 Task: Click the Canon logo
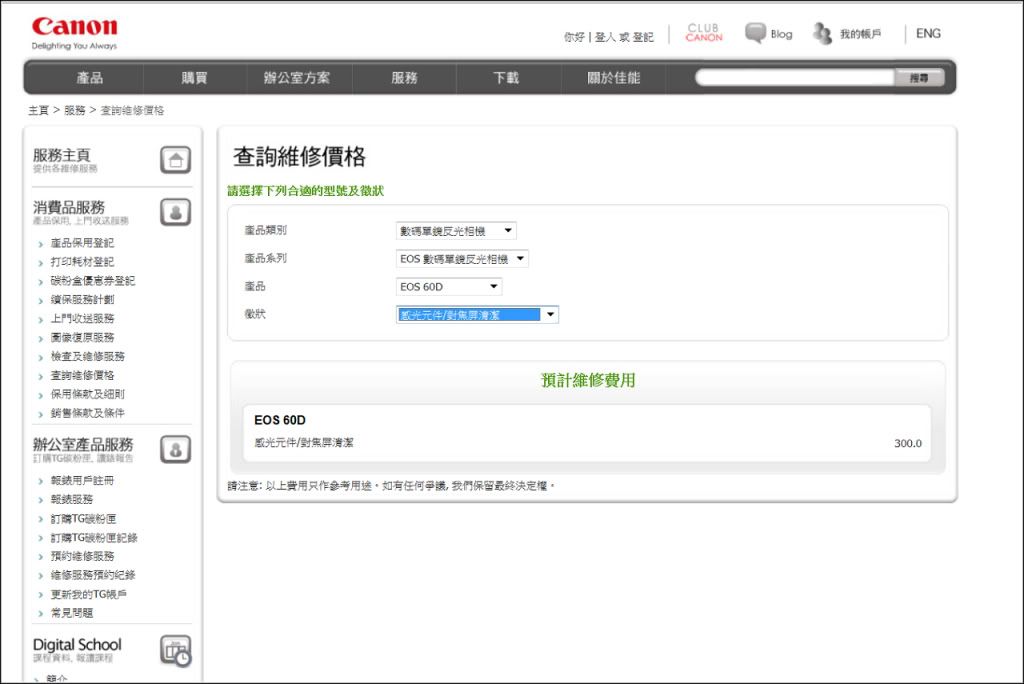(74, 27)
